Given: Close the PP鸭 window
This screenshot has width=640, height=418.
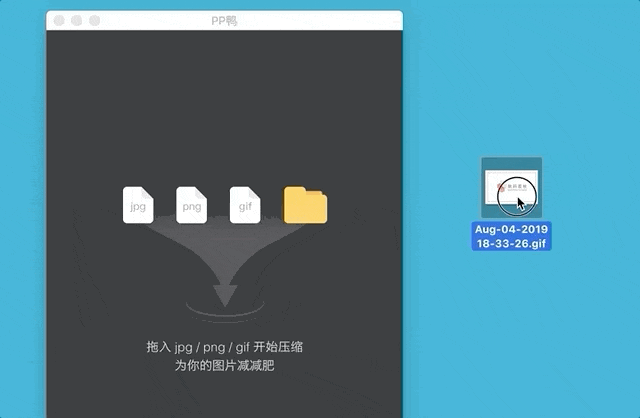Looking at the screenshot, I should [59, 20].
